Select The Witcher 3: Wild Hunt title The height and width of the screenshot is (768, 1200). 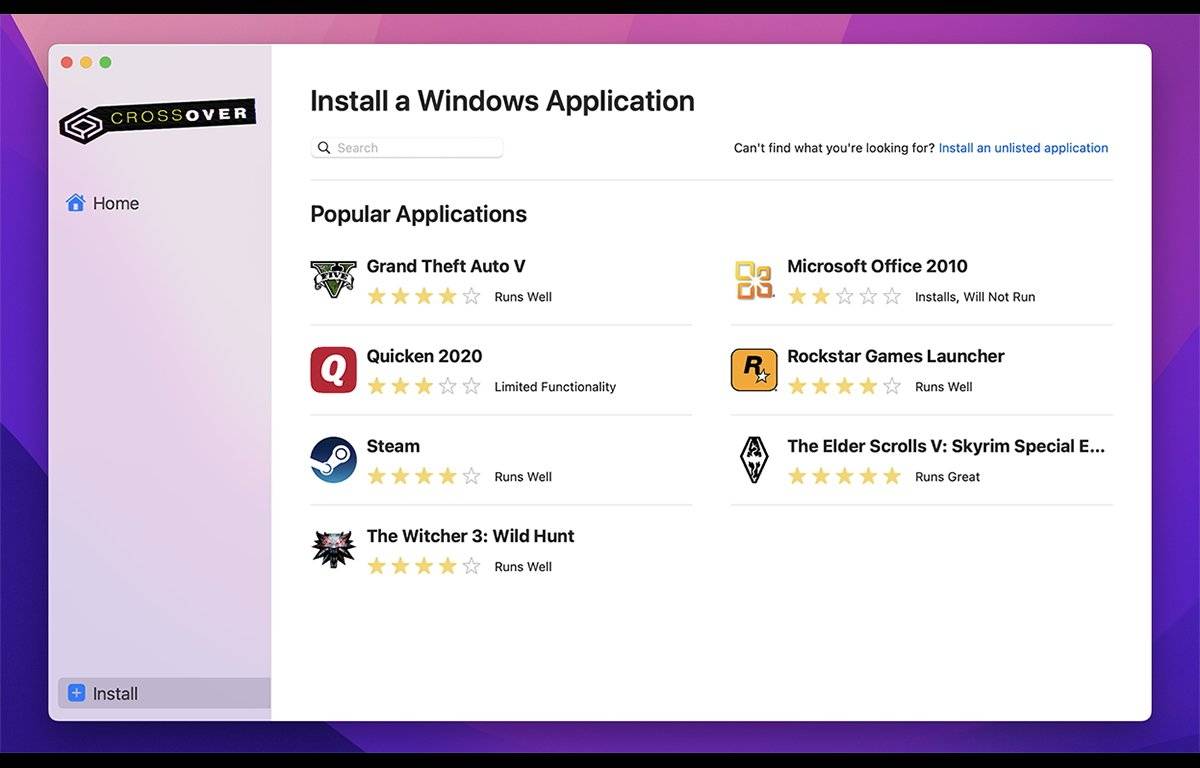(470, 536)
